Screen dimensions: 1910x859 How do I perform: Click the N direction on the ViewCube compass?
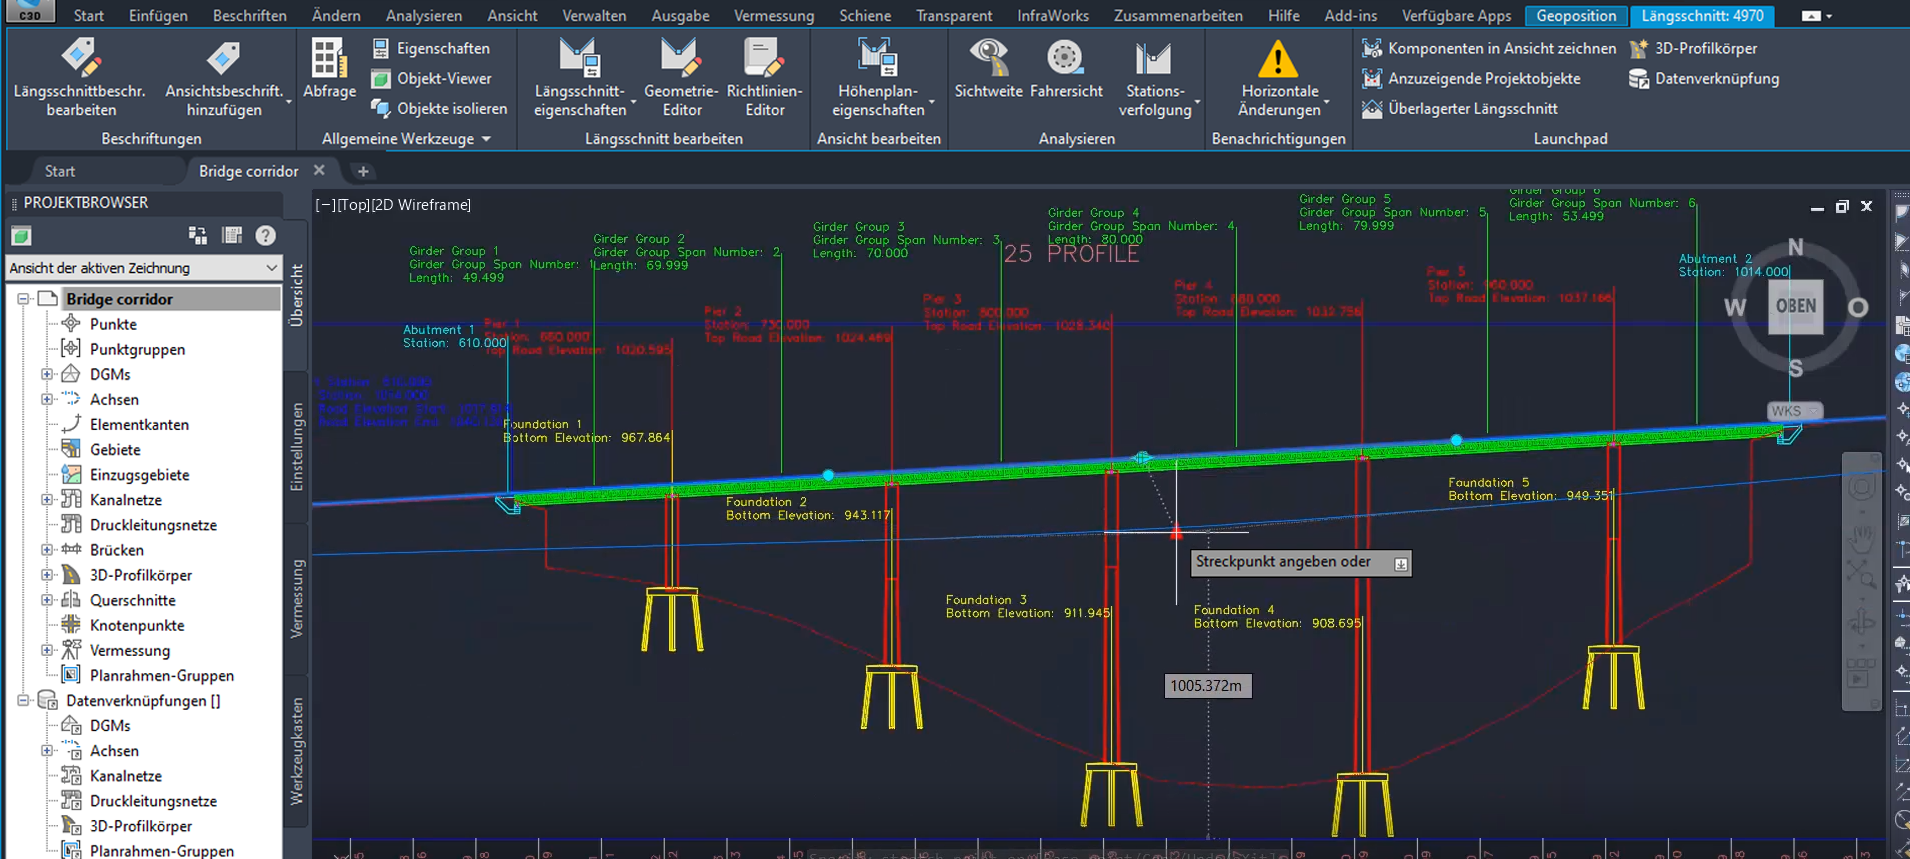(1796, 247)
